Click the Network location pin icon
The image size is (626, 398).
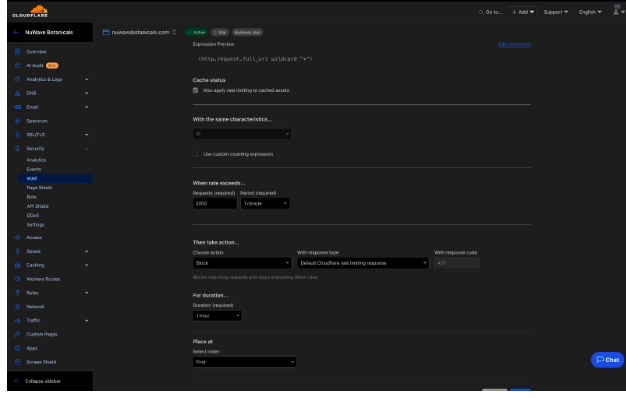click(x=18, y=307)
